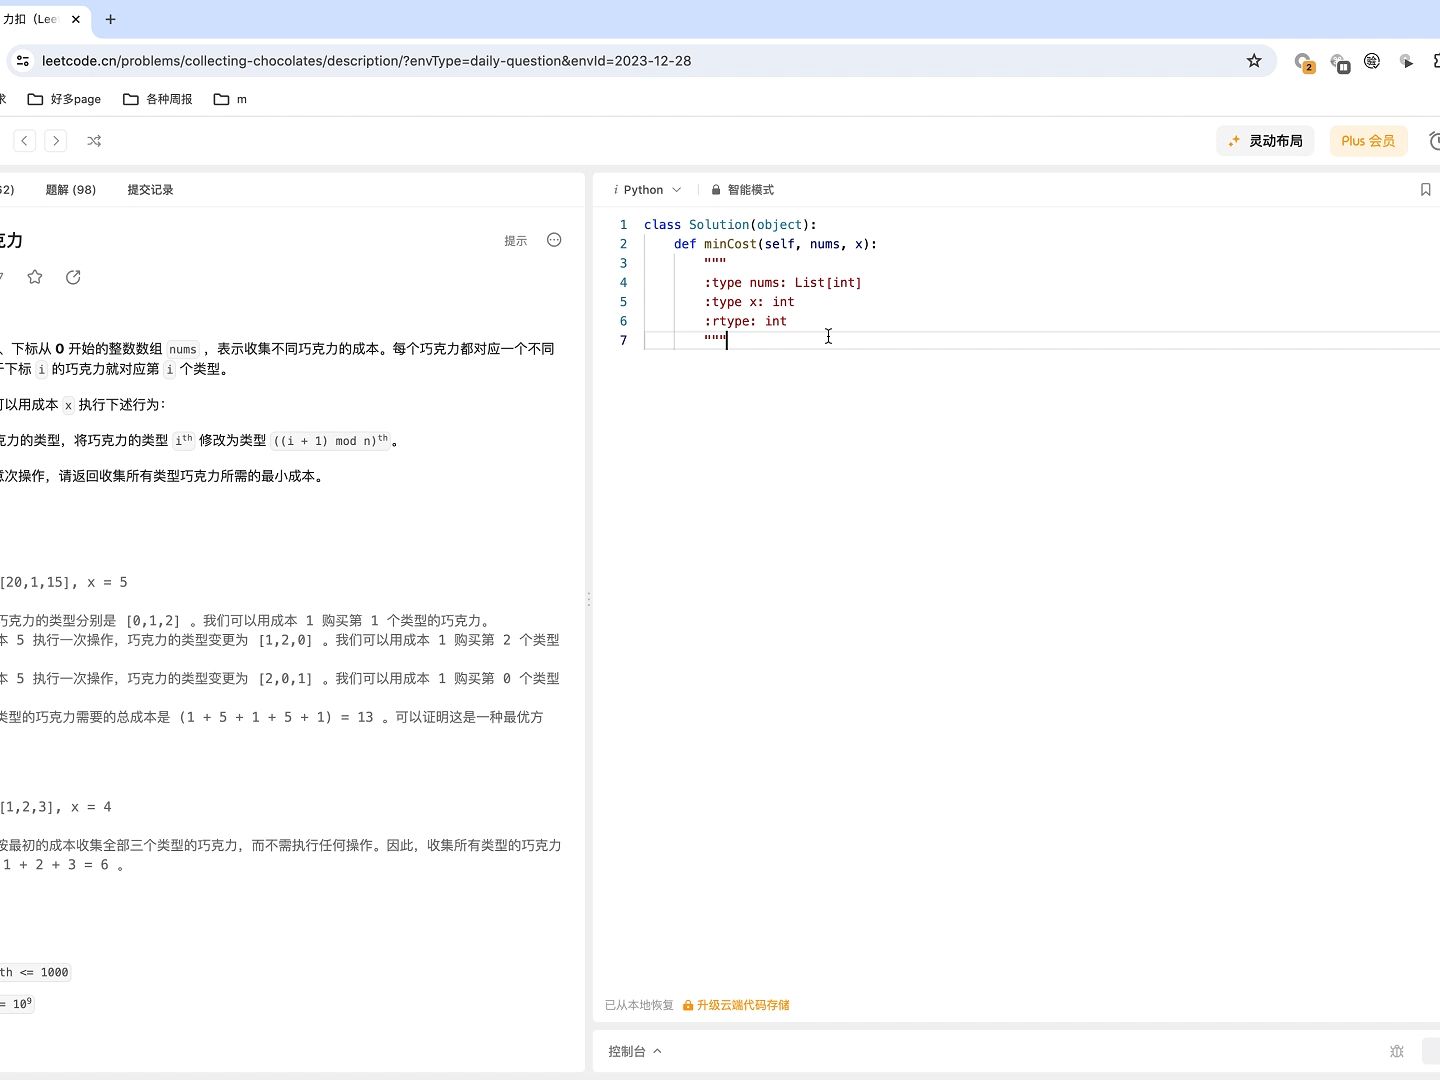
Task: Click the editor bookmark icon
Action: click(x=1425, y=190)
